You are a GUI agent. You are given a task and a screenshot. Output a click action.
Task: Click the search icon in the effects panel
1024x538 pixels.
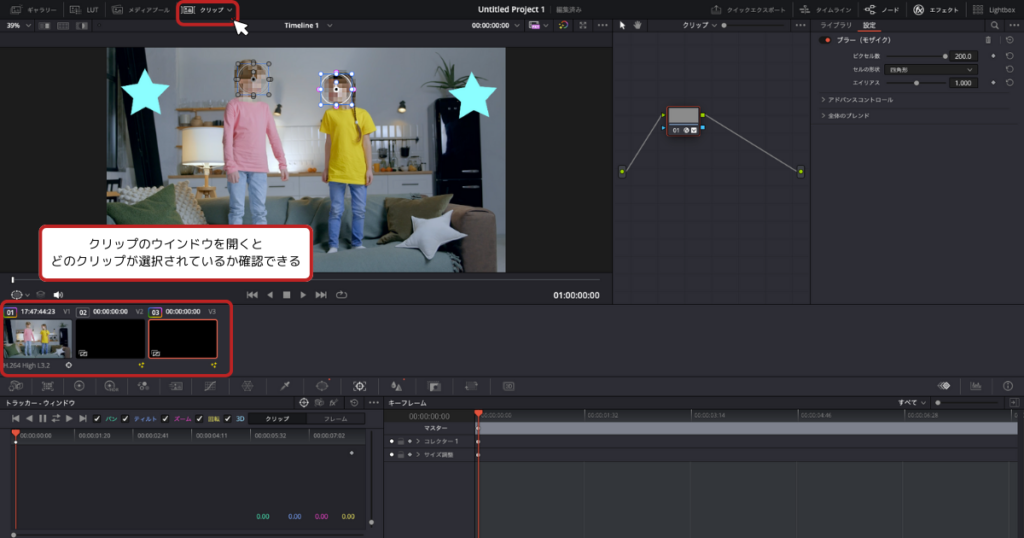[995, 25]
